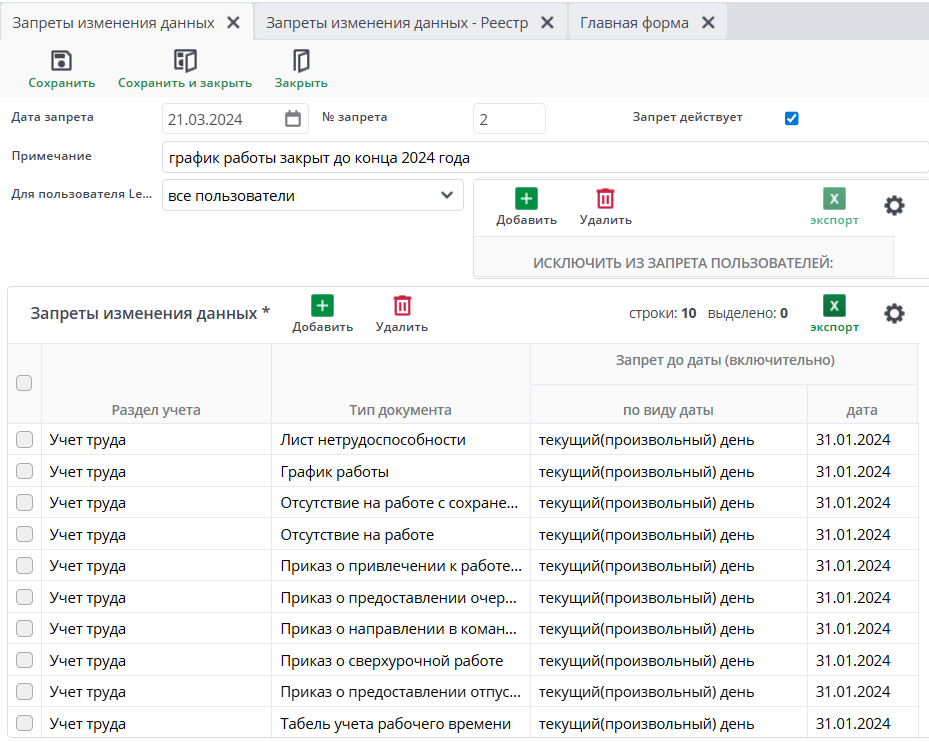The height and width of the screenshot is (742, 929).
Task: Click the Закрыть door icon
Action: tap(301, 61)
